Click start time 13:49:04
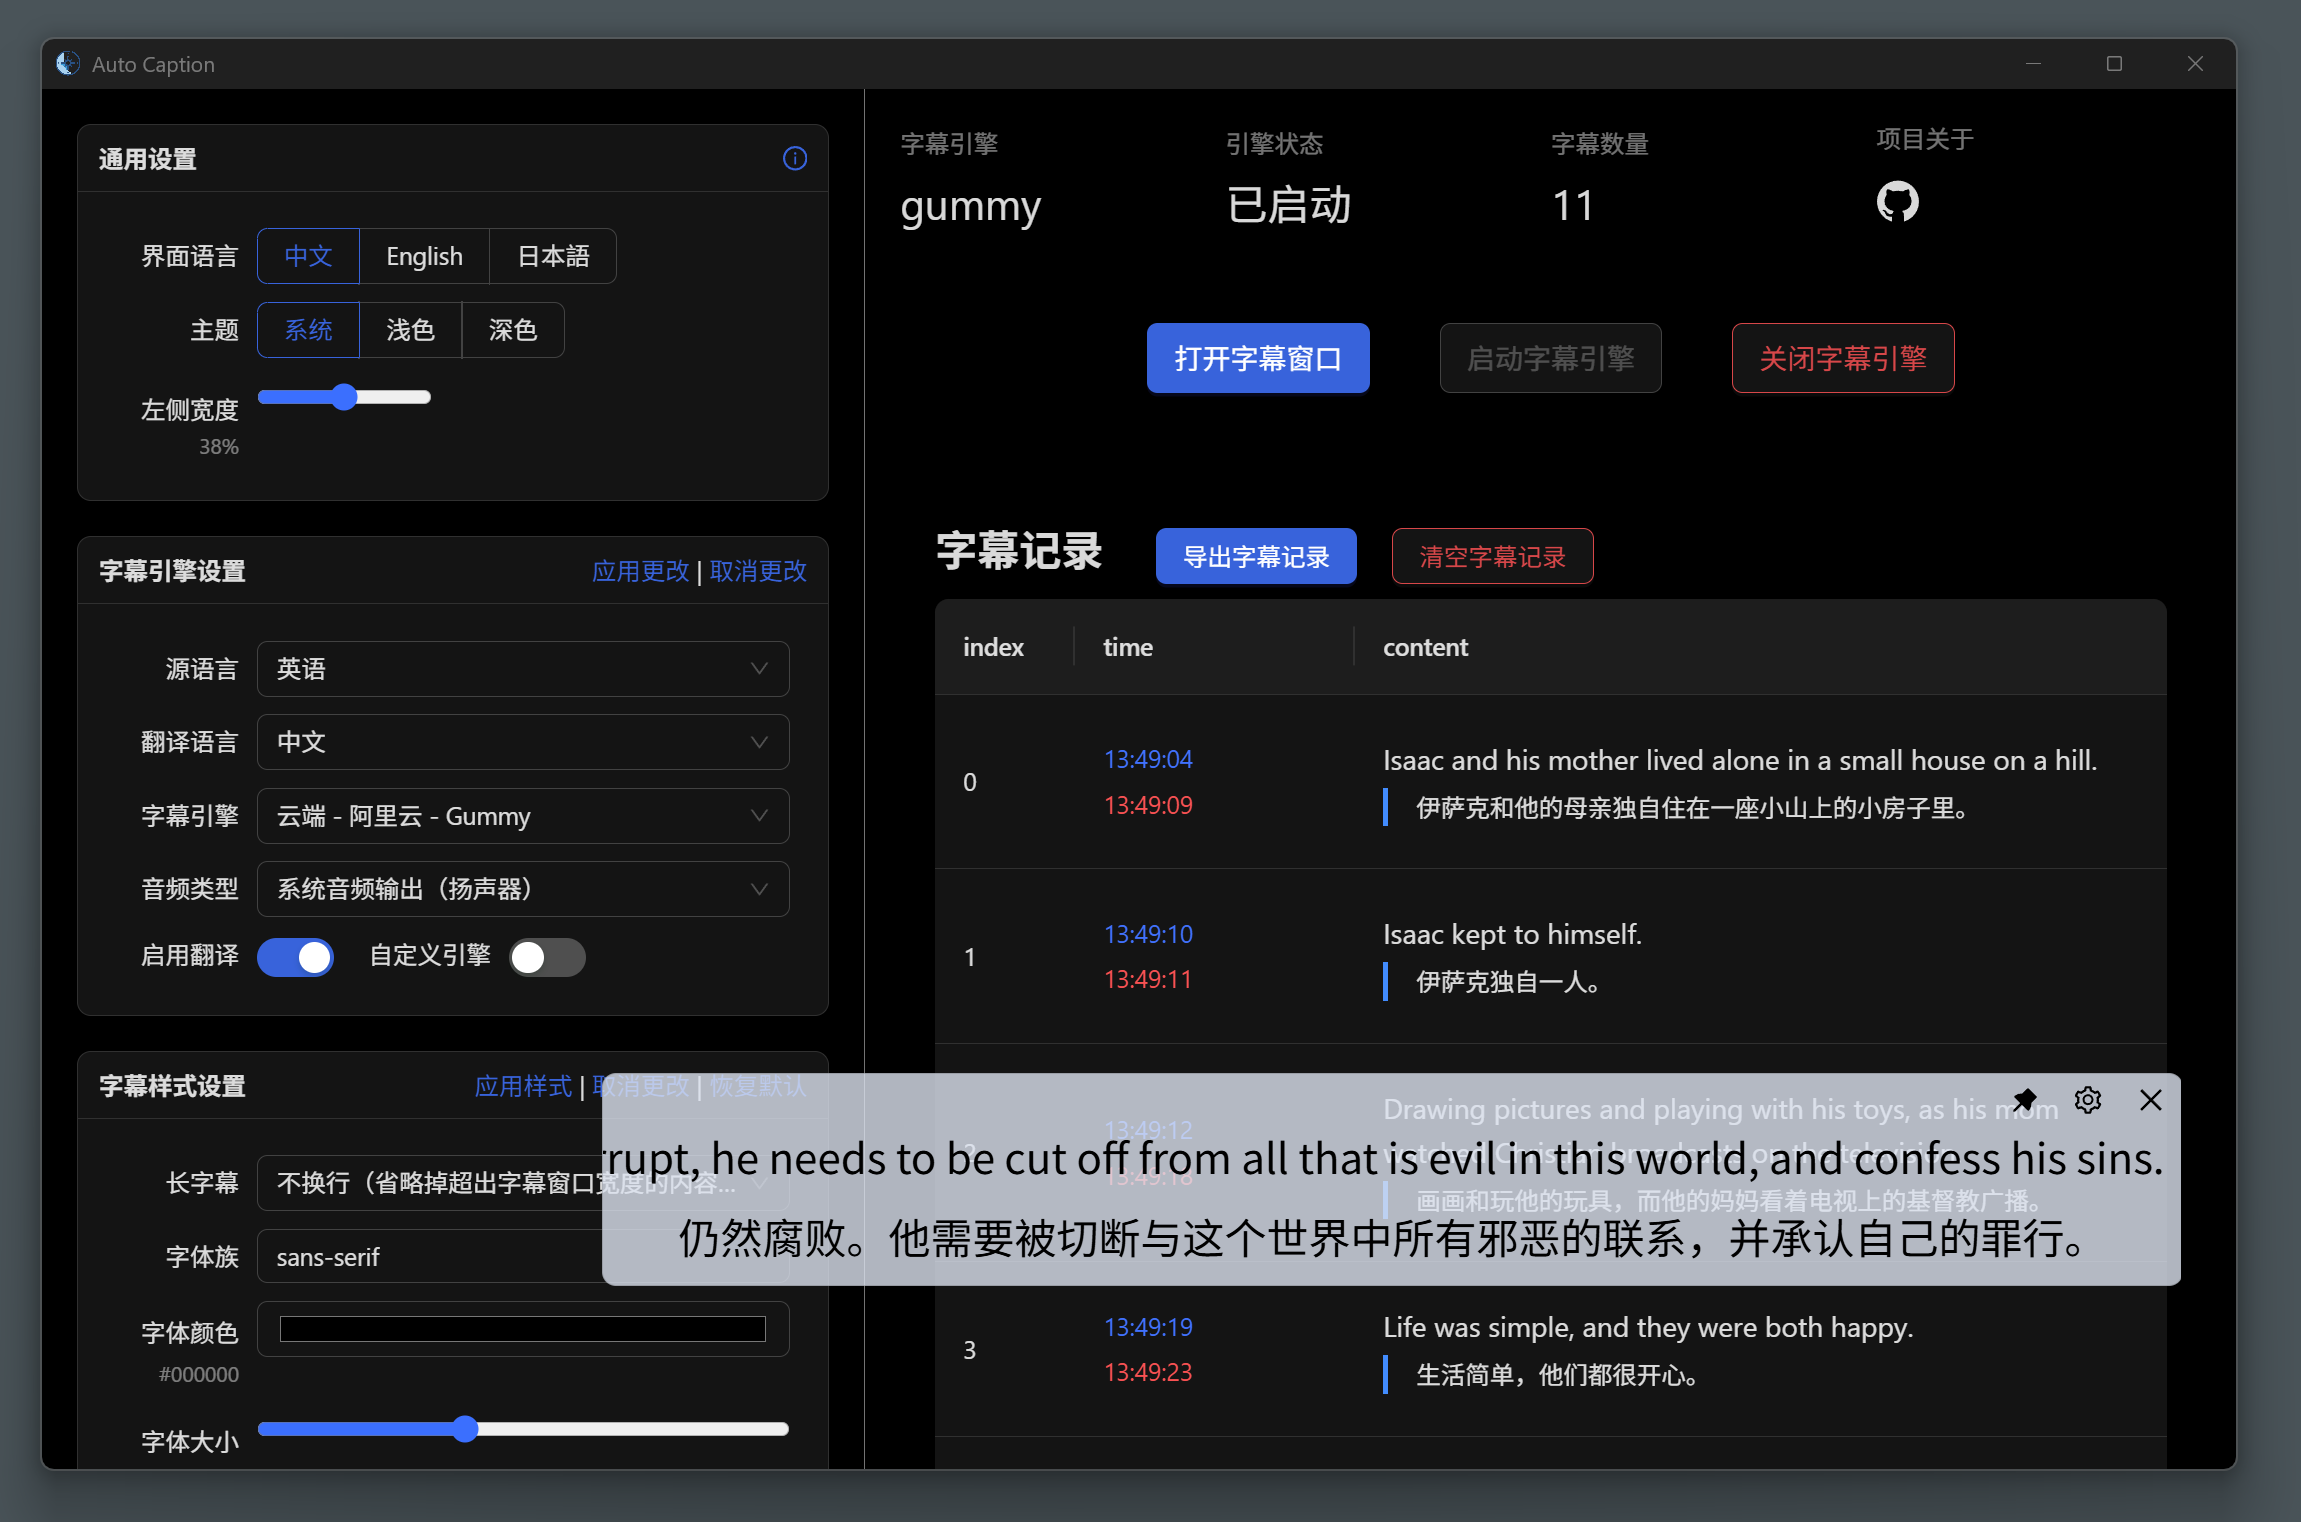 click(1148, 759)
